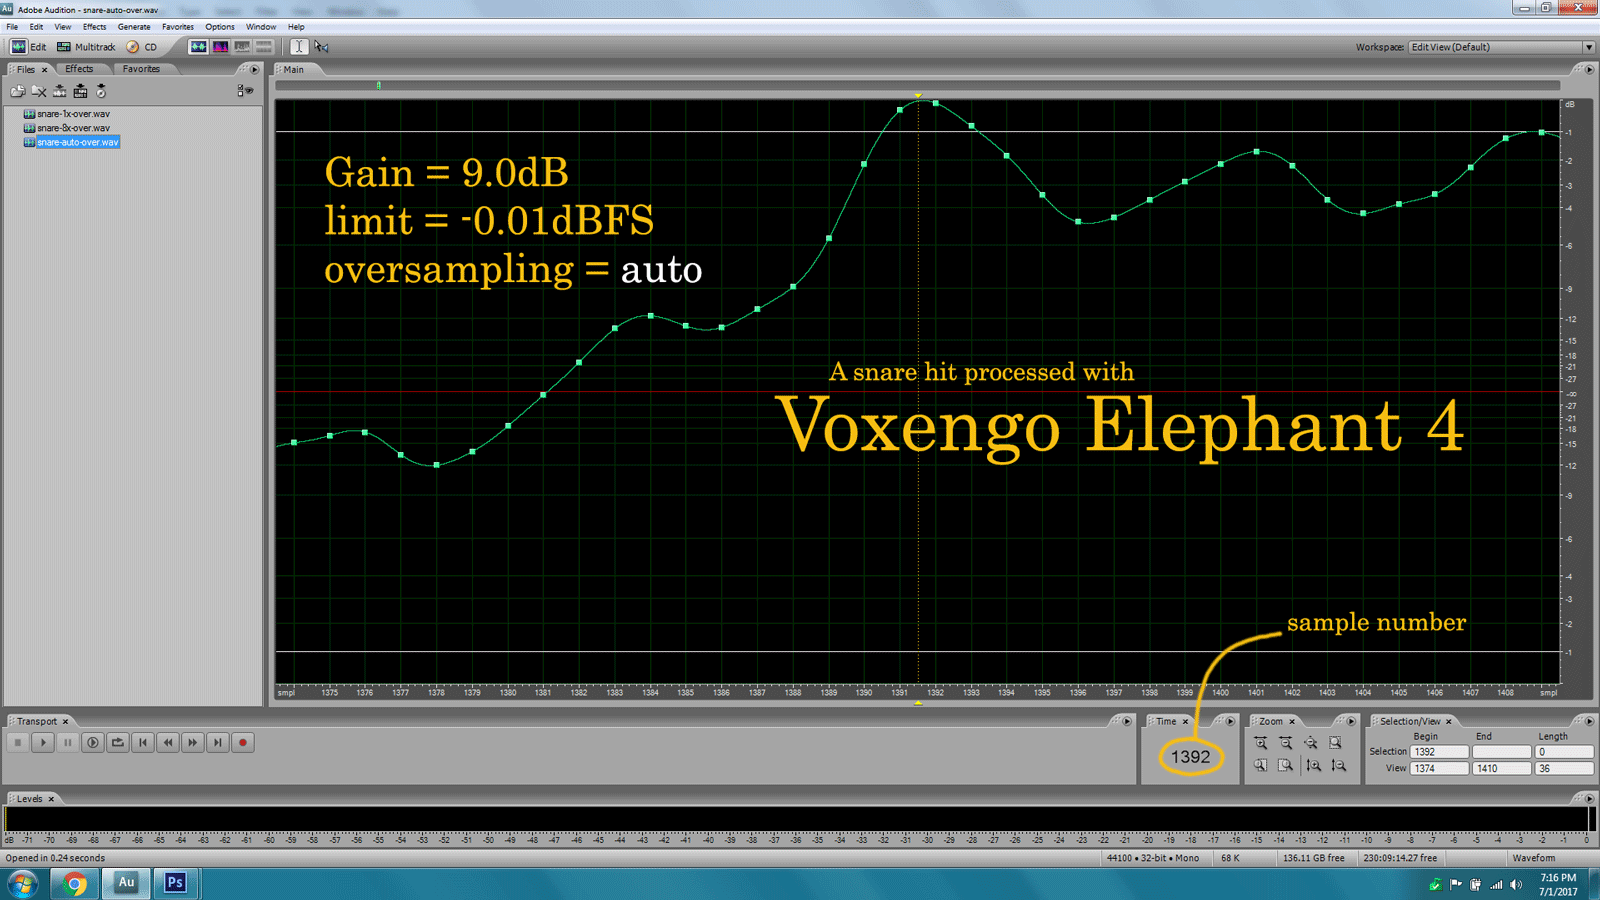Click the Play button in Transport panel
Screen dimensions: 1600x900
tap(43, 743)
